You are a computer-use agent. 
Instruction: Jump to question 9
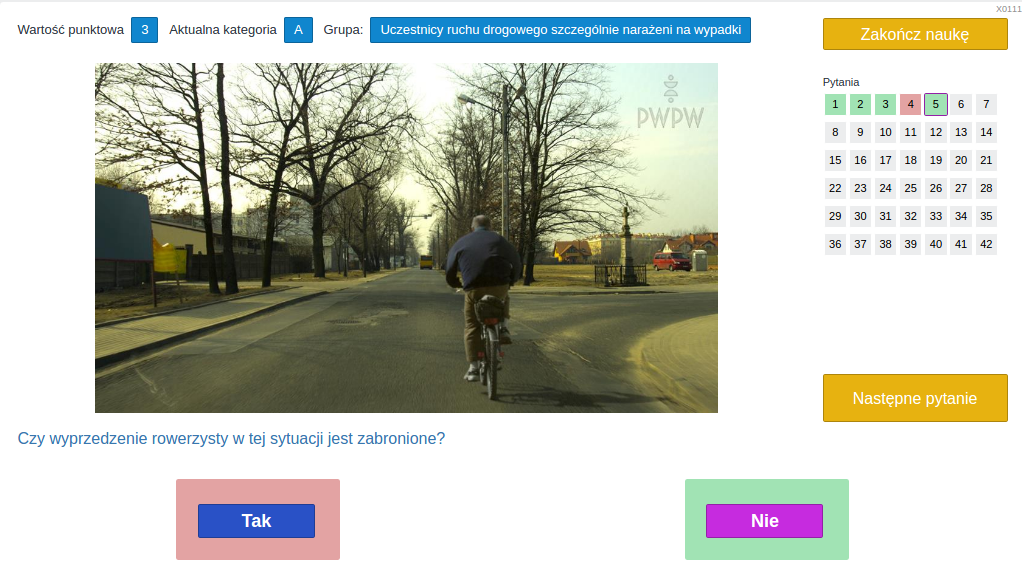pos(860,132)
